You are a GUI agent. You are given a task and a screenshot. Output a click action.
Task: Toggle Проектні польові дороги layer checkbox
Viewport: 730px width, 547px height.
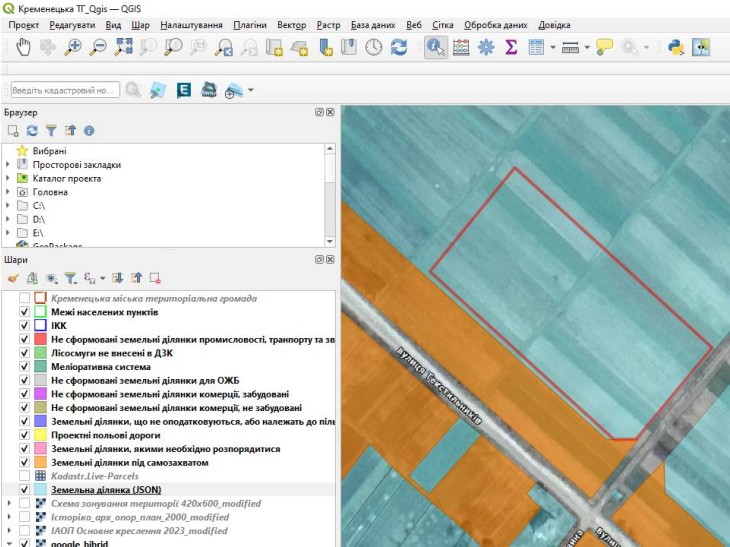coord(24,435)
